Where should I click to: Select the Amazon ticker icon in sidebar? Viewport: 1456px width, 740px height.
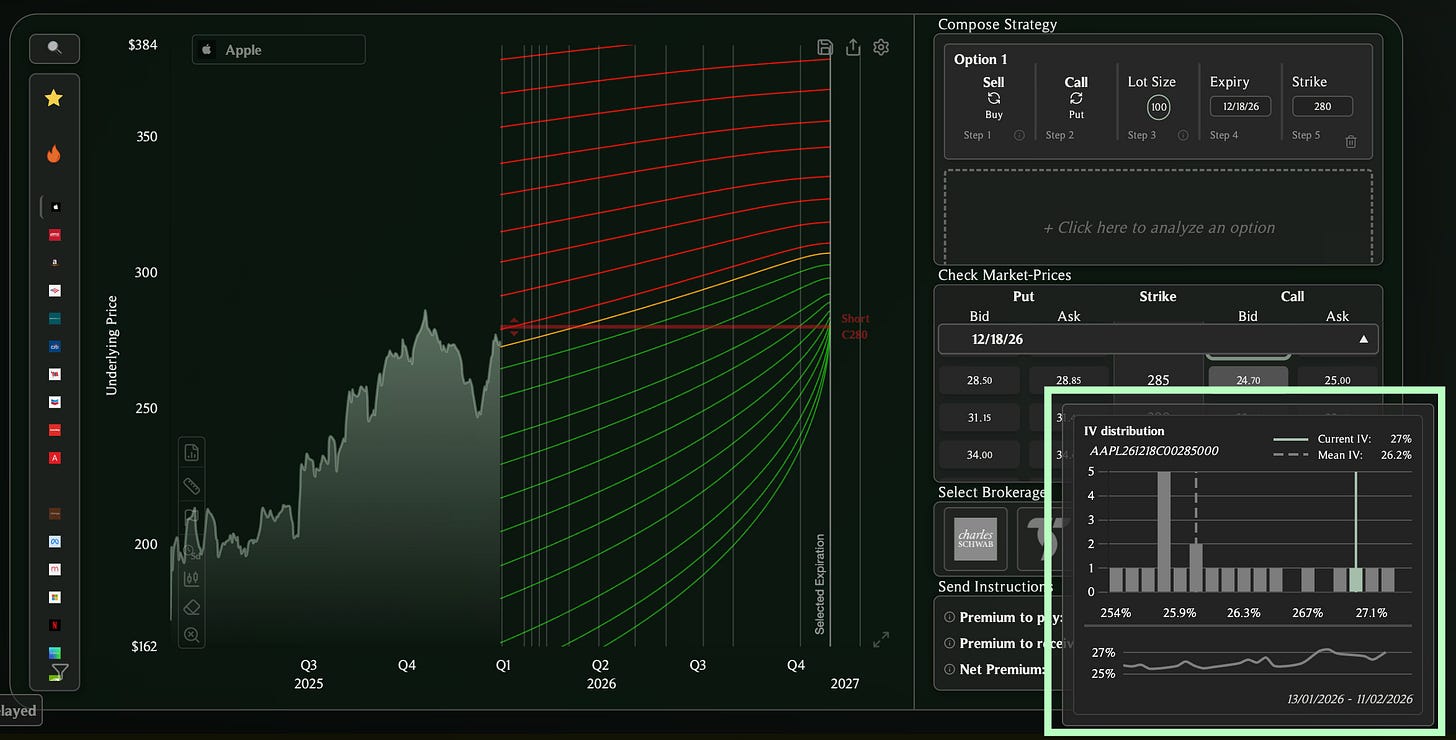tap(55, 262)
